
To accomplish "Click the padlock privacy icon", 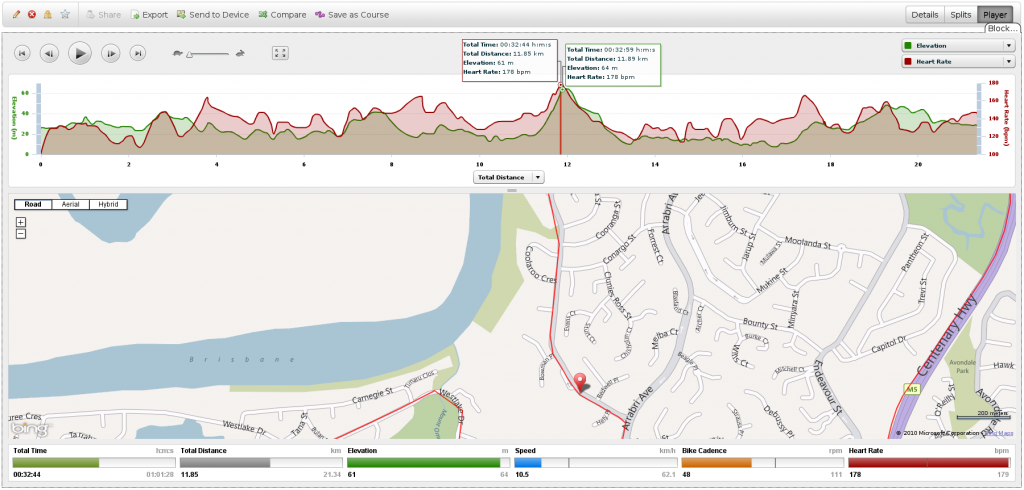I will click(x=48, y=14).
